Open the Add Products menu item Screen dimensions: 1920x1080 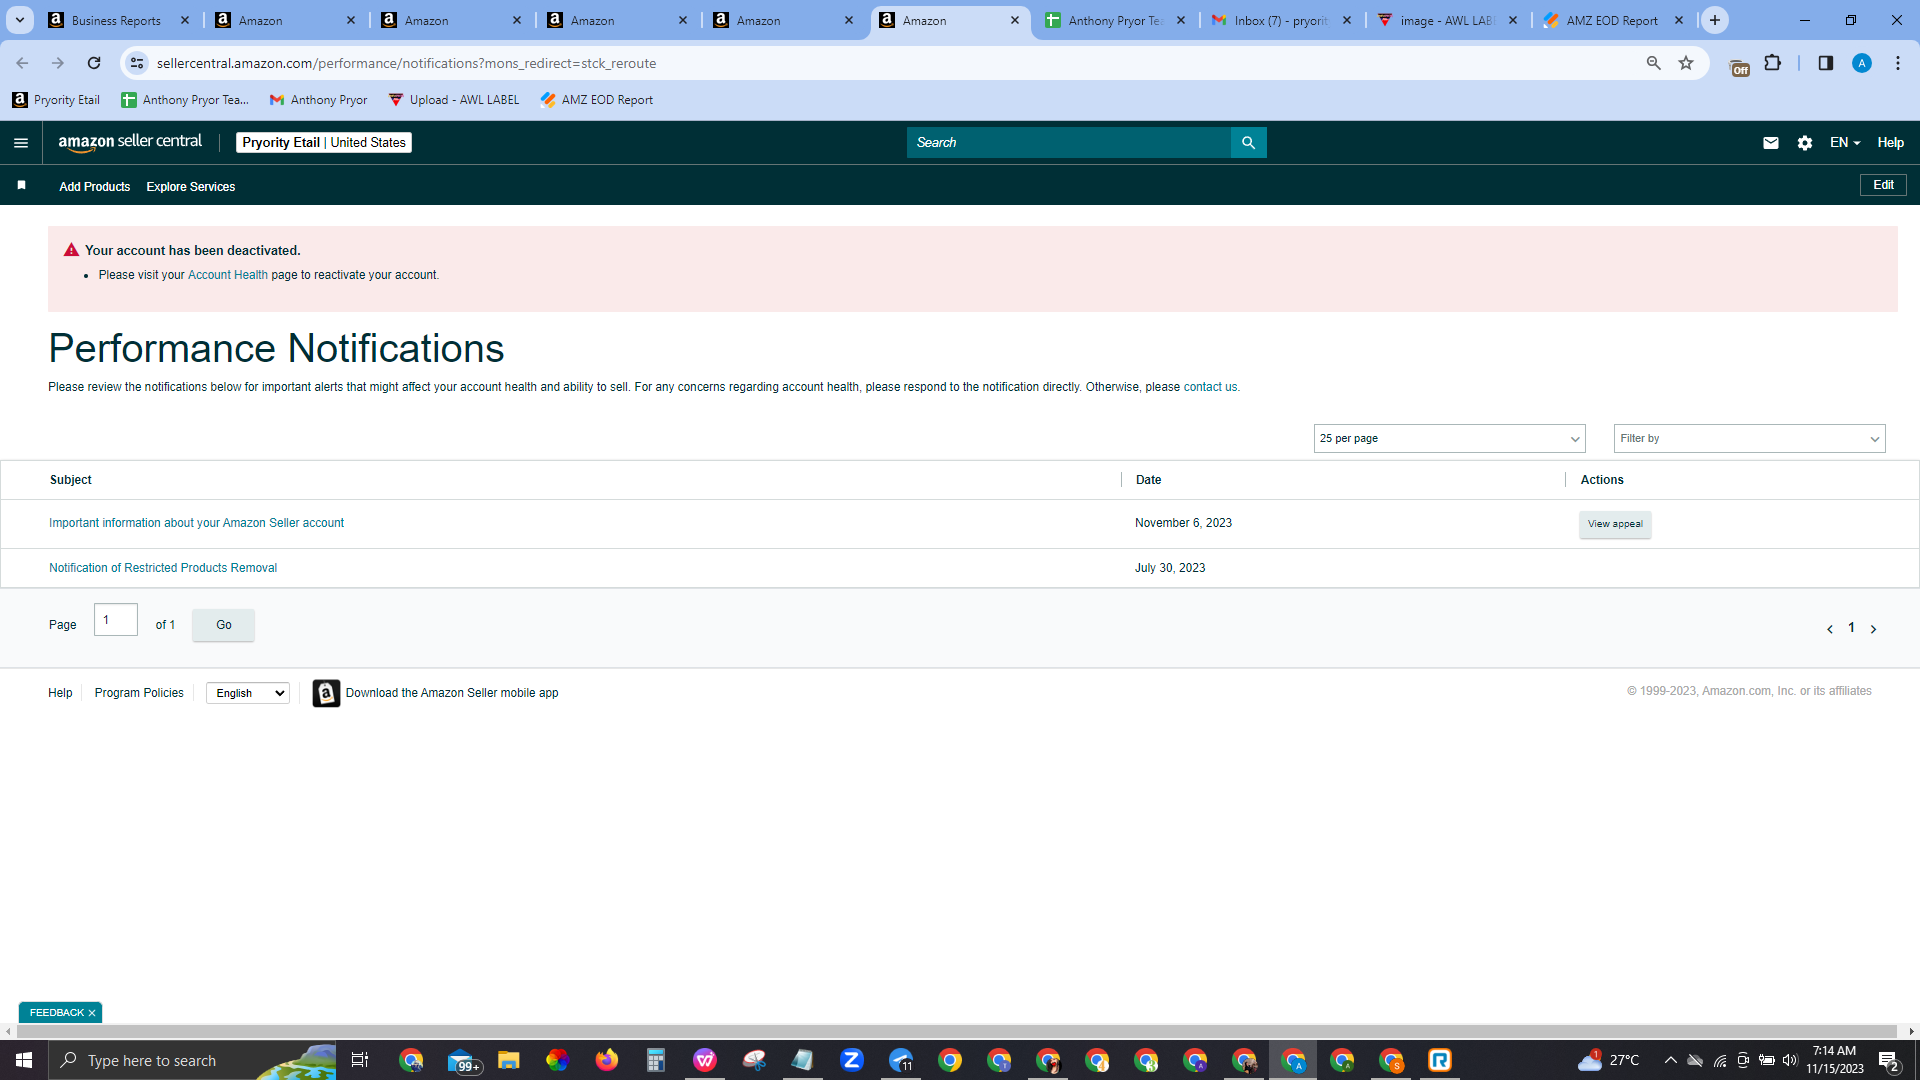(x=94, y=187)
